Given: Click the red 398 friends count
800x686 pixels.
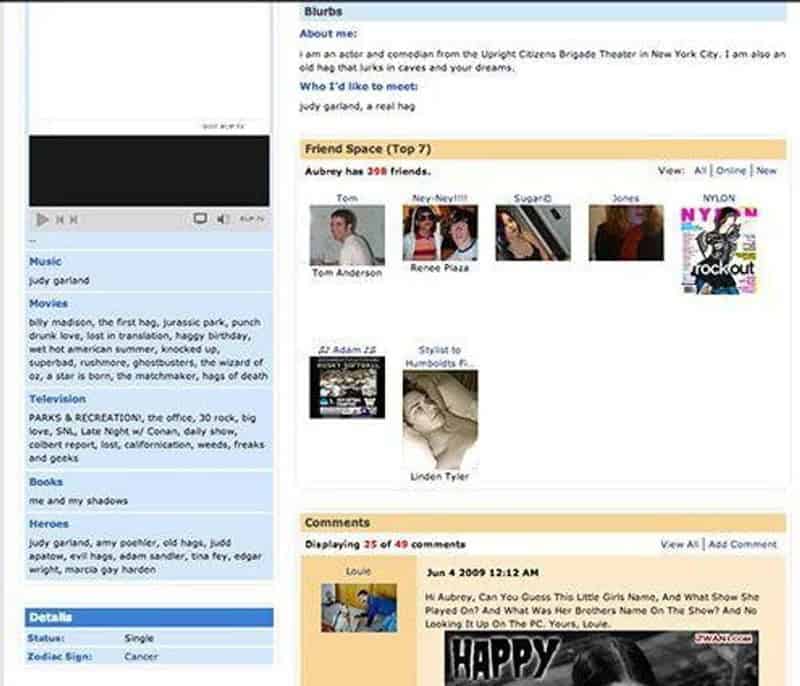Looking at the screenshot, I should tap(377, 171).
